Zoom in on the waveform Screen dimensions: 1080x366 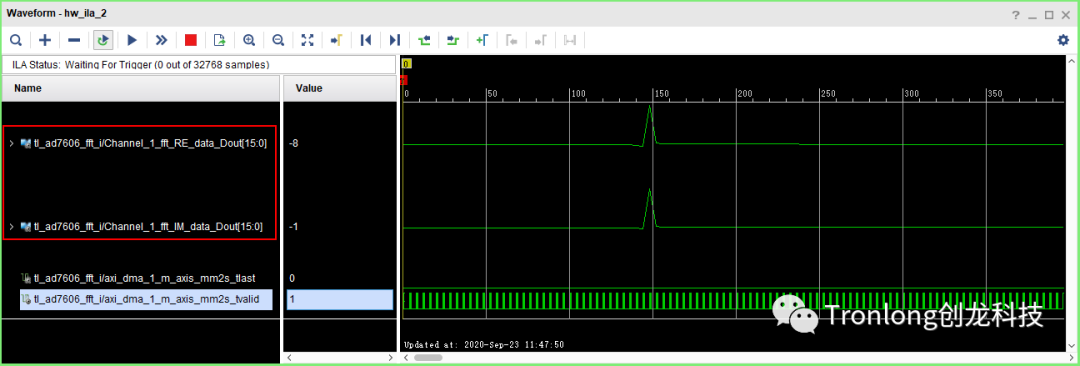[249, 40]
